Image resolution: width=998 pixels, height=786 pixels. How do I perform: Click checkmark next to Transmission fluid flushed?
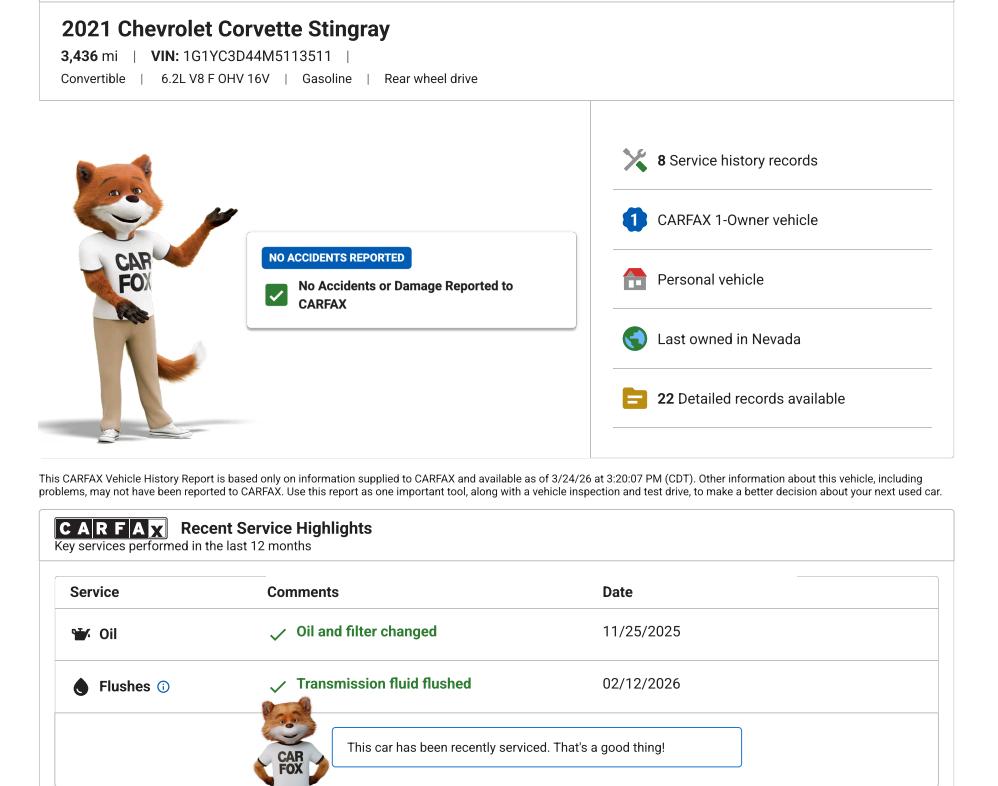278,687
